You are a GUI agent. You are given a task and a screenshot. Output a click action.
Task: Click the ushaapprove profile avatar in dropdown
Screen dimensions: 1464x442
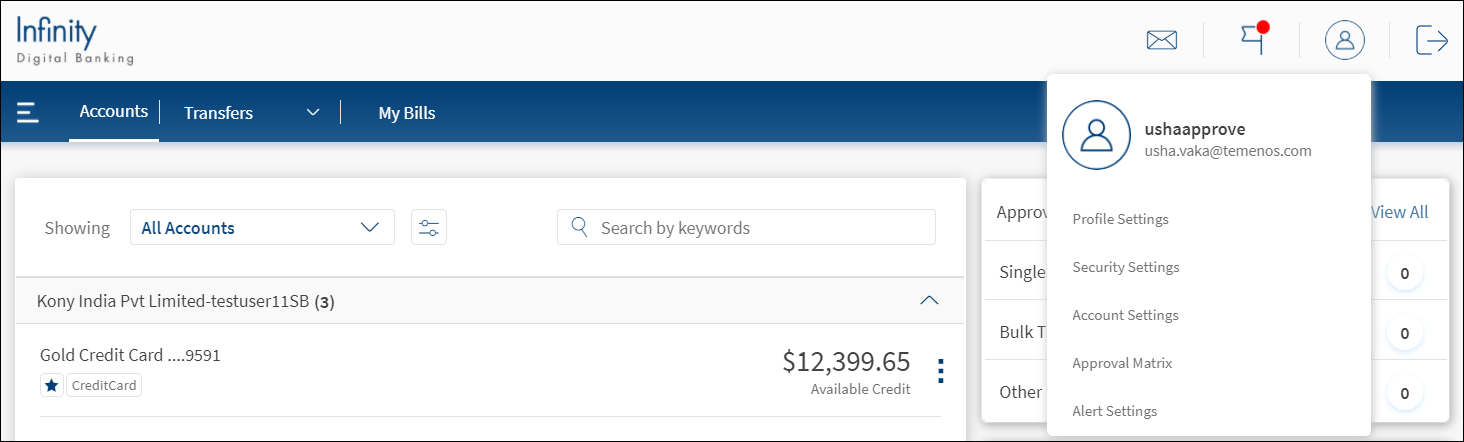[x=1096, y=135]
